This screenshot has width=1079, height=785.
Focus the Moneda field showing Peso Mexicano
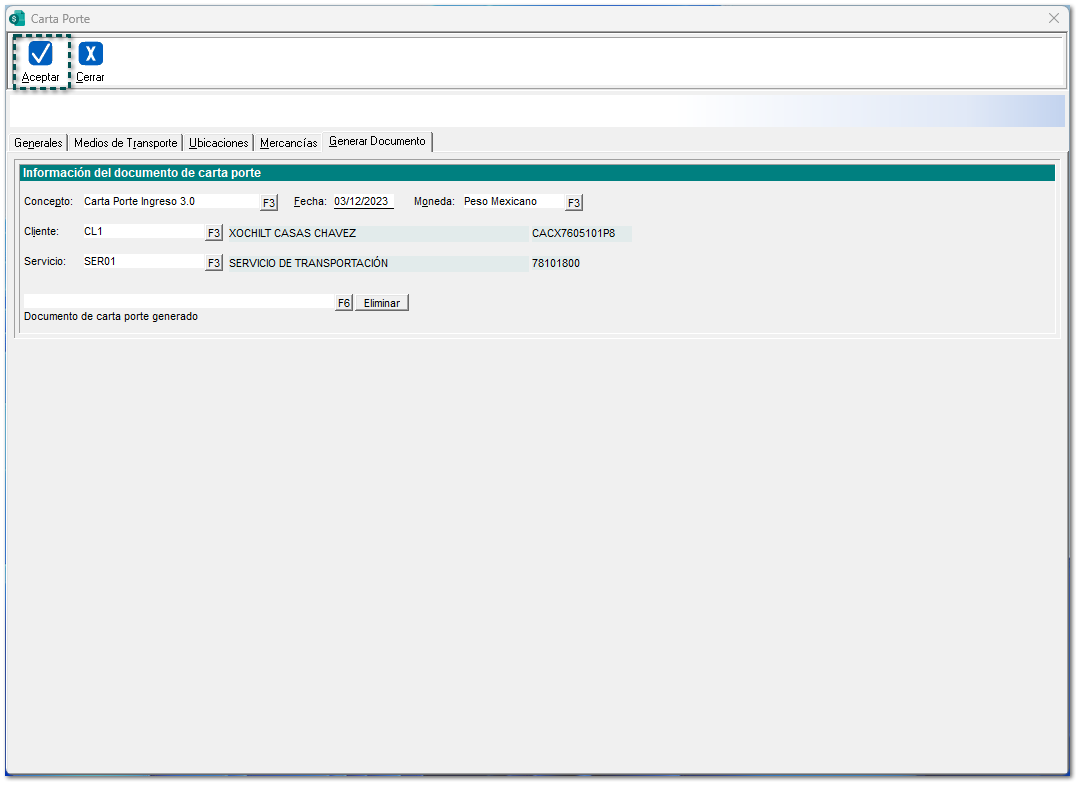pyautogui.click(x=510, y=202)
